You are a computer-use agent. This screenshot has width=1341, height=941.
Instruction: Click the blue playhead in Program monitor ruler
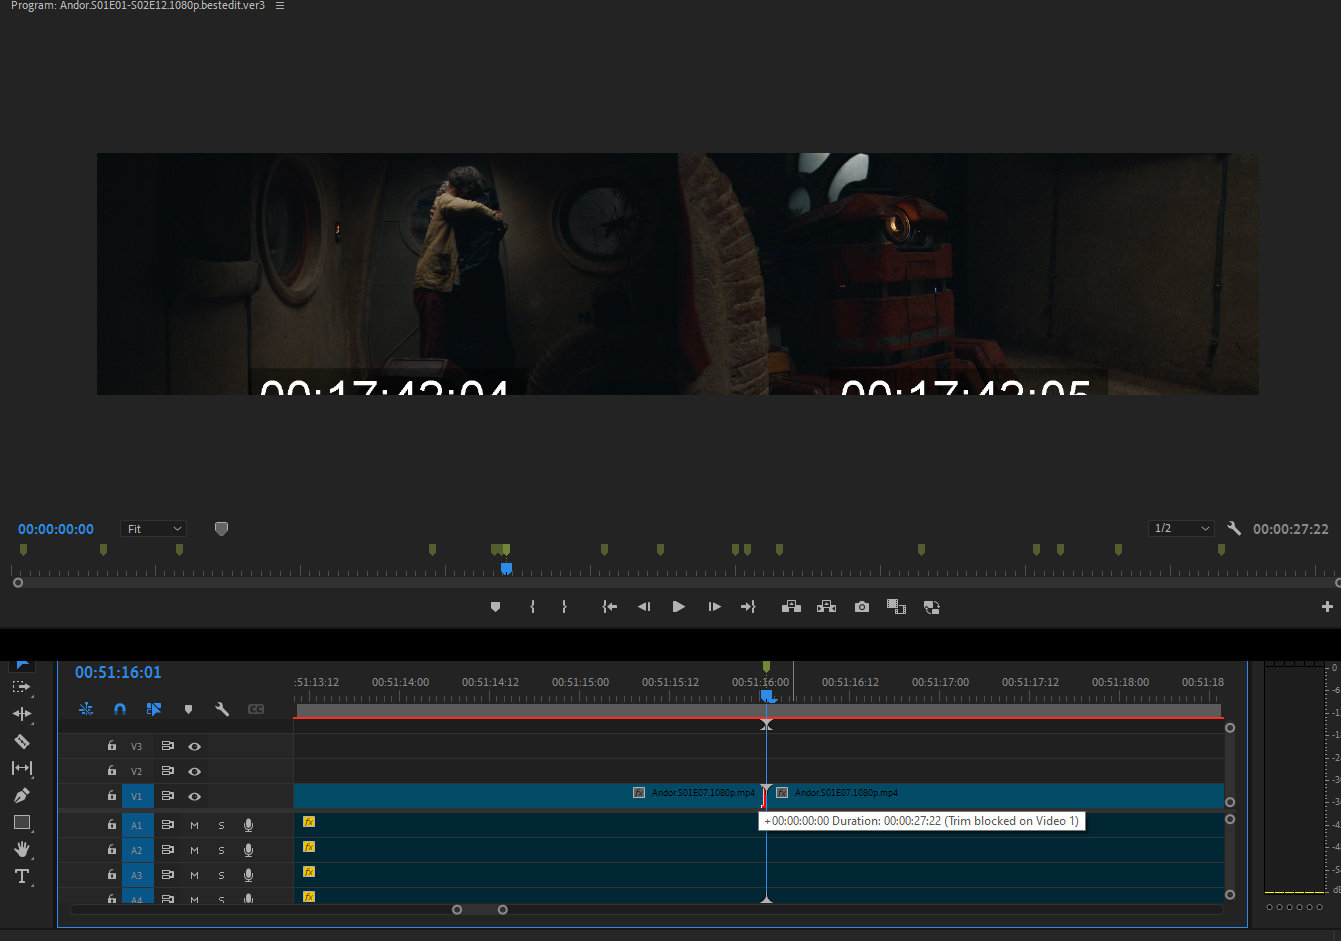[506, 568]
